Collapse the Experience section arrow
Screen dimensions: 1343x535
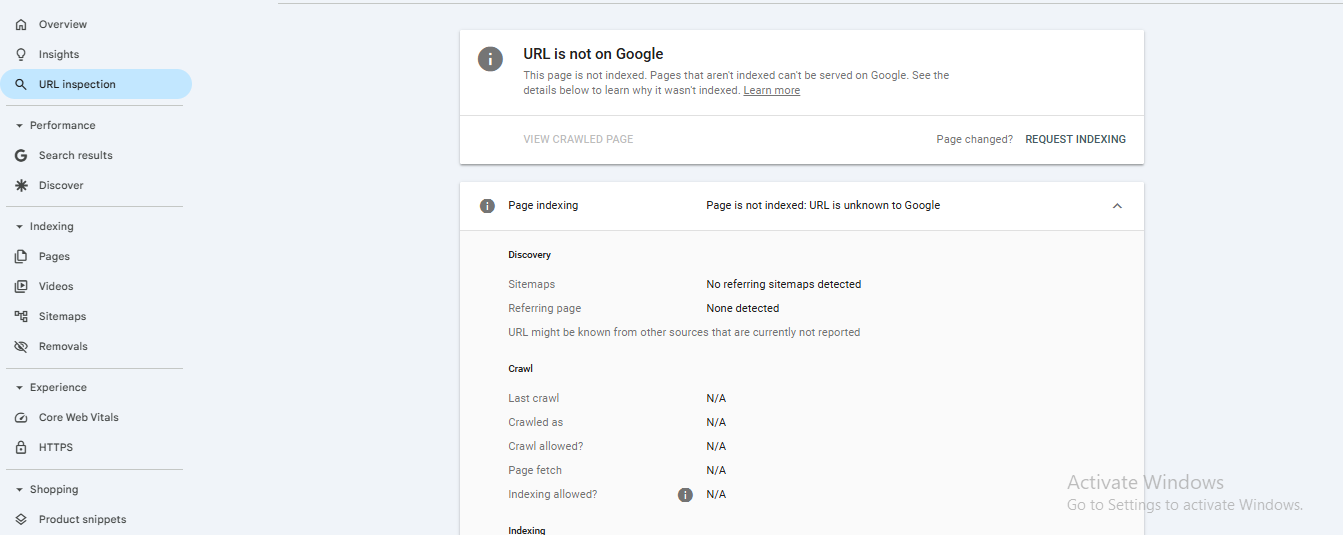19,388
